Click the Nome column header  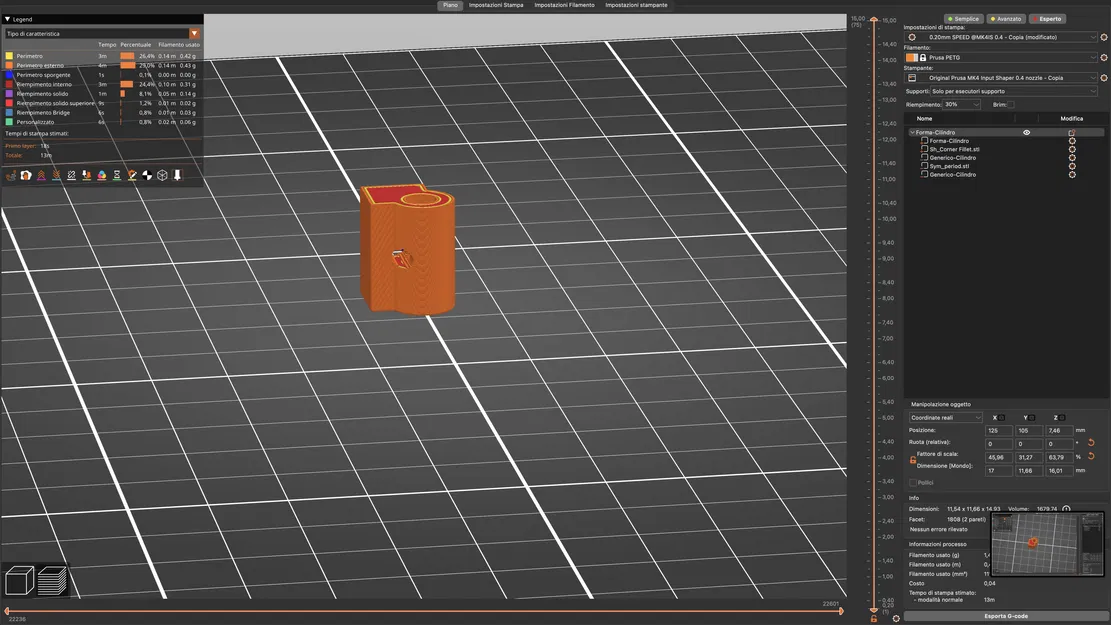click(x=925, y=119)
